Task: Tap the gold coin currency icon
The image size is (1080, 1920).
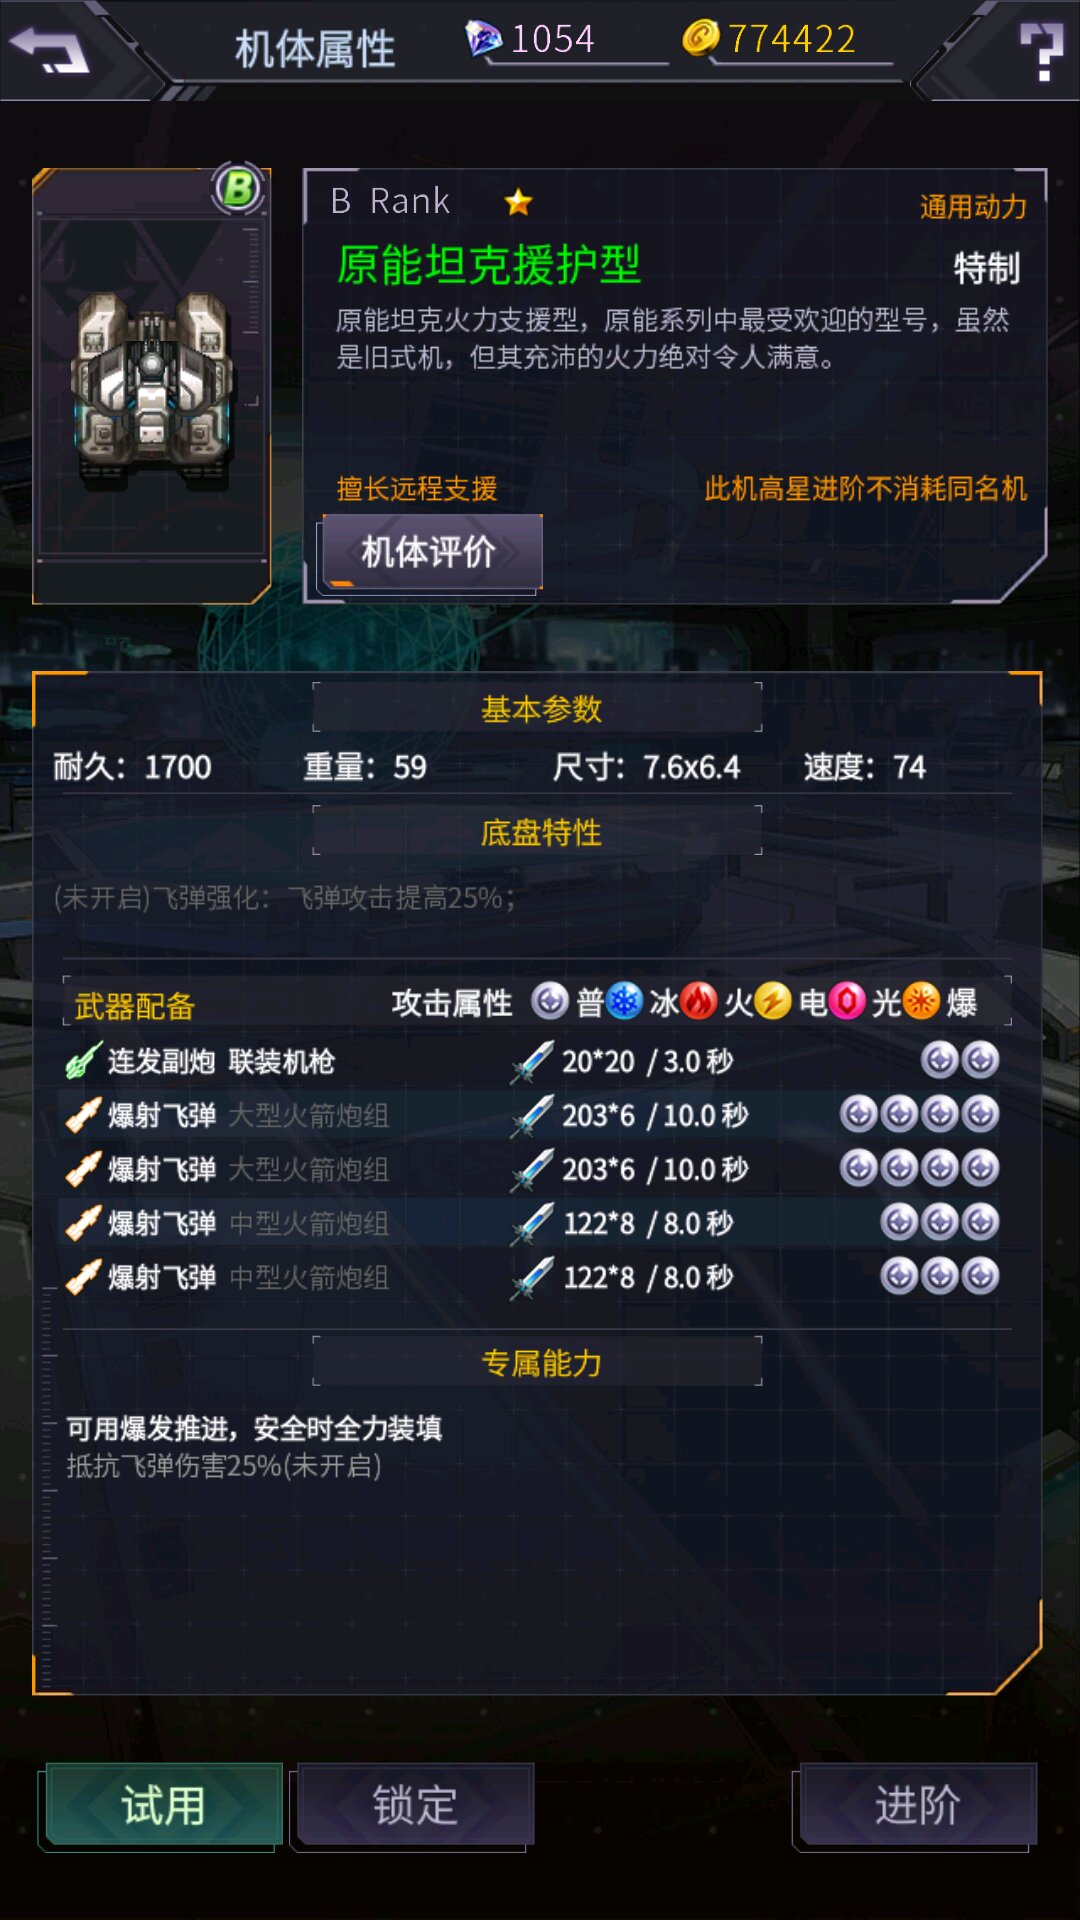Action: 700,38
